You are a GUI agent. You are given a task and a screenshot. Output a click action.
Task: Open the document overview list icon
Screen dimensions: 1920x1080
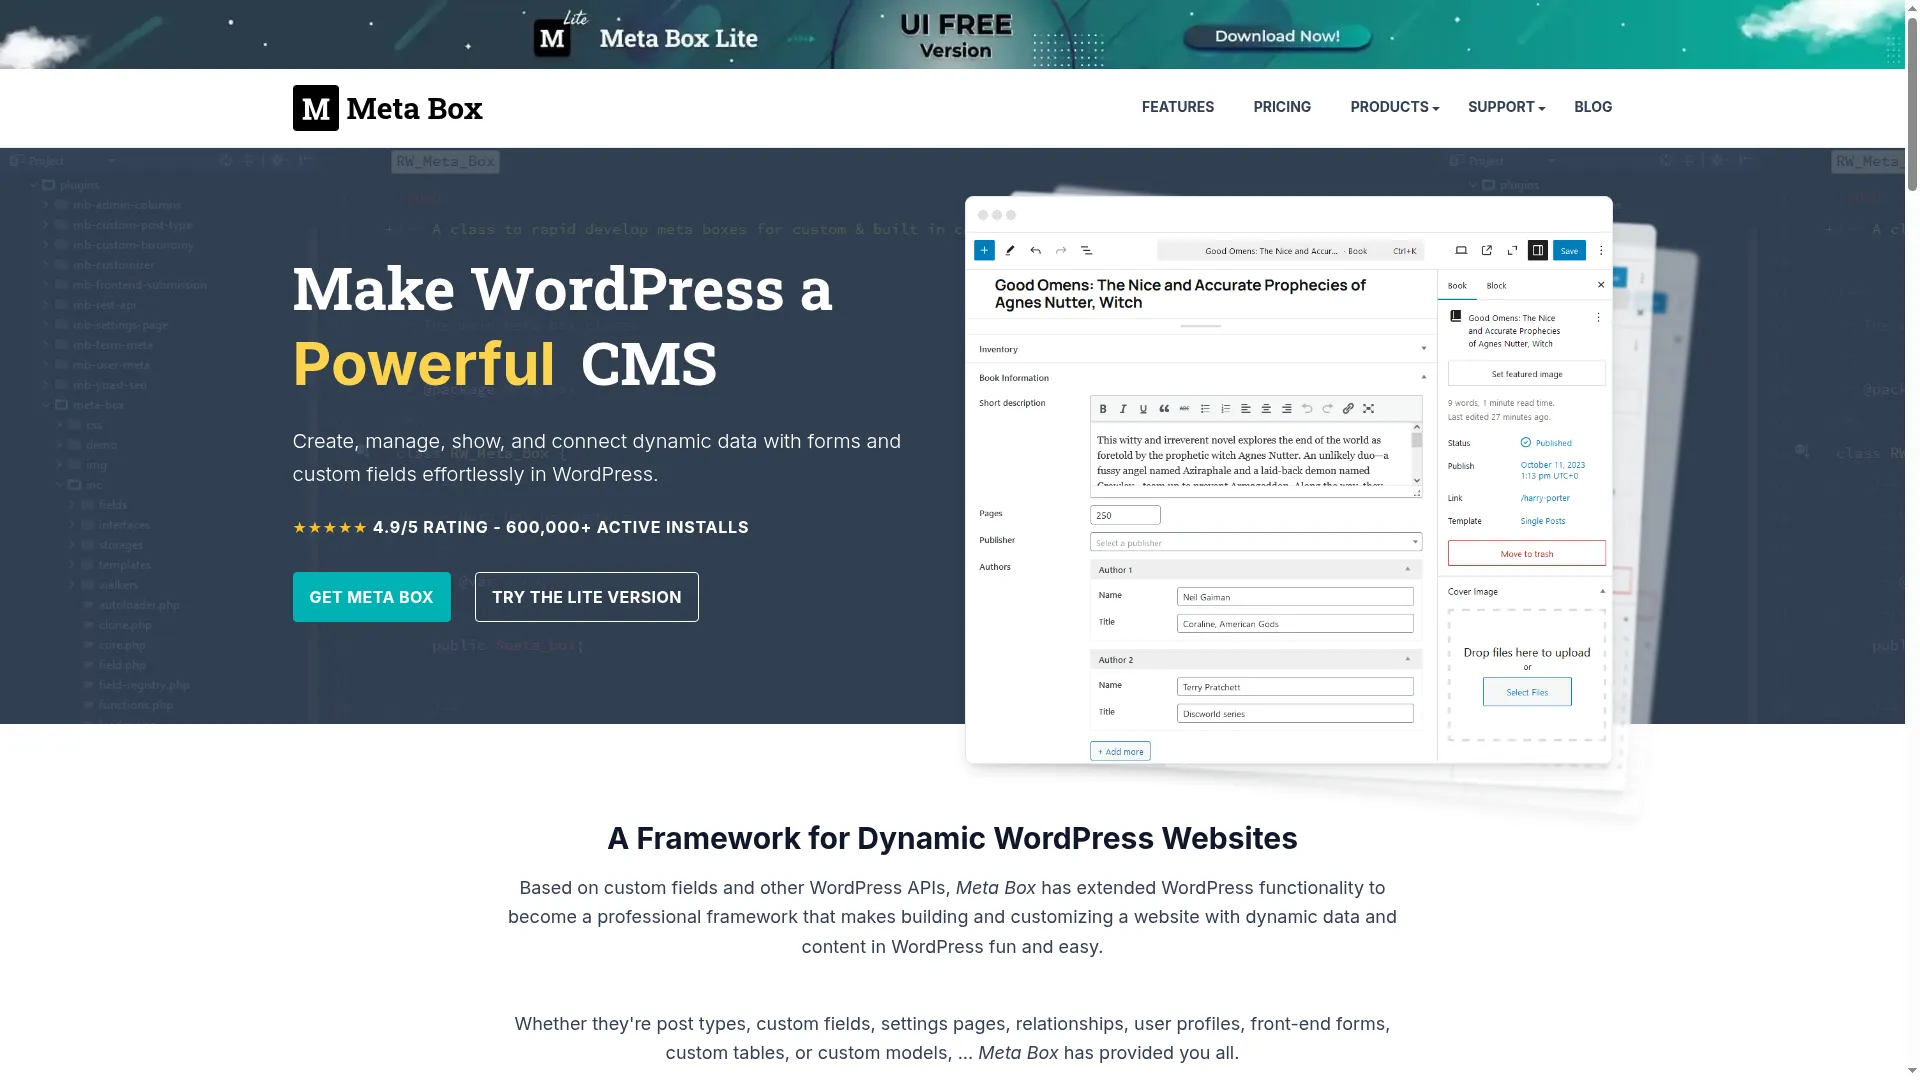1087,251
